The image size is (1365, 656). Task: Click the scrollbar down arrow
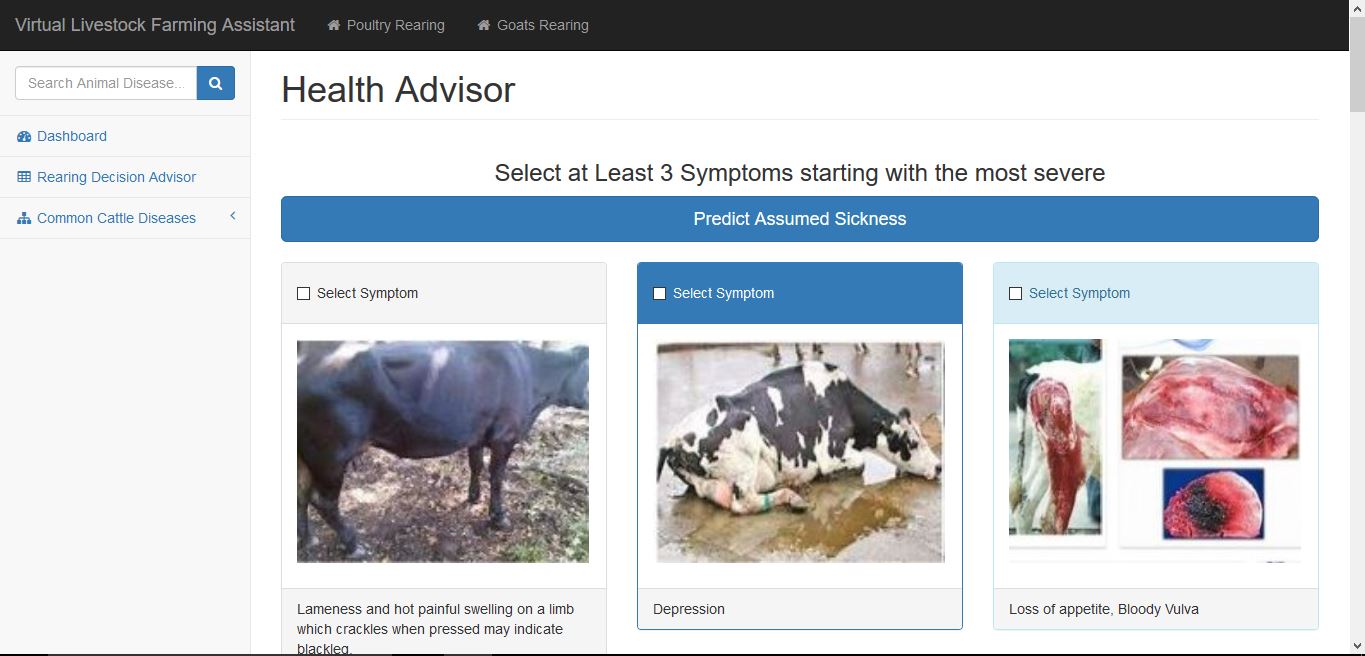[1357, 646]
